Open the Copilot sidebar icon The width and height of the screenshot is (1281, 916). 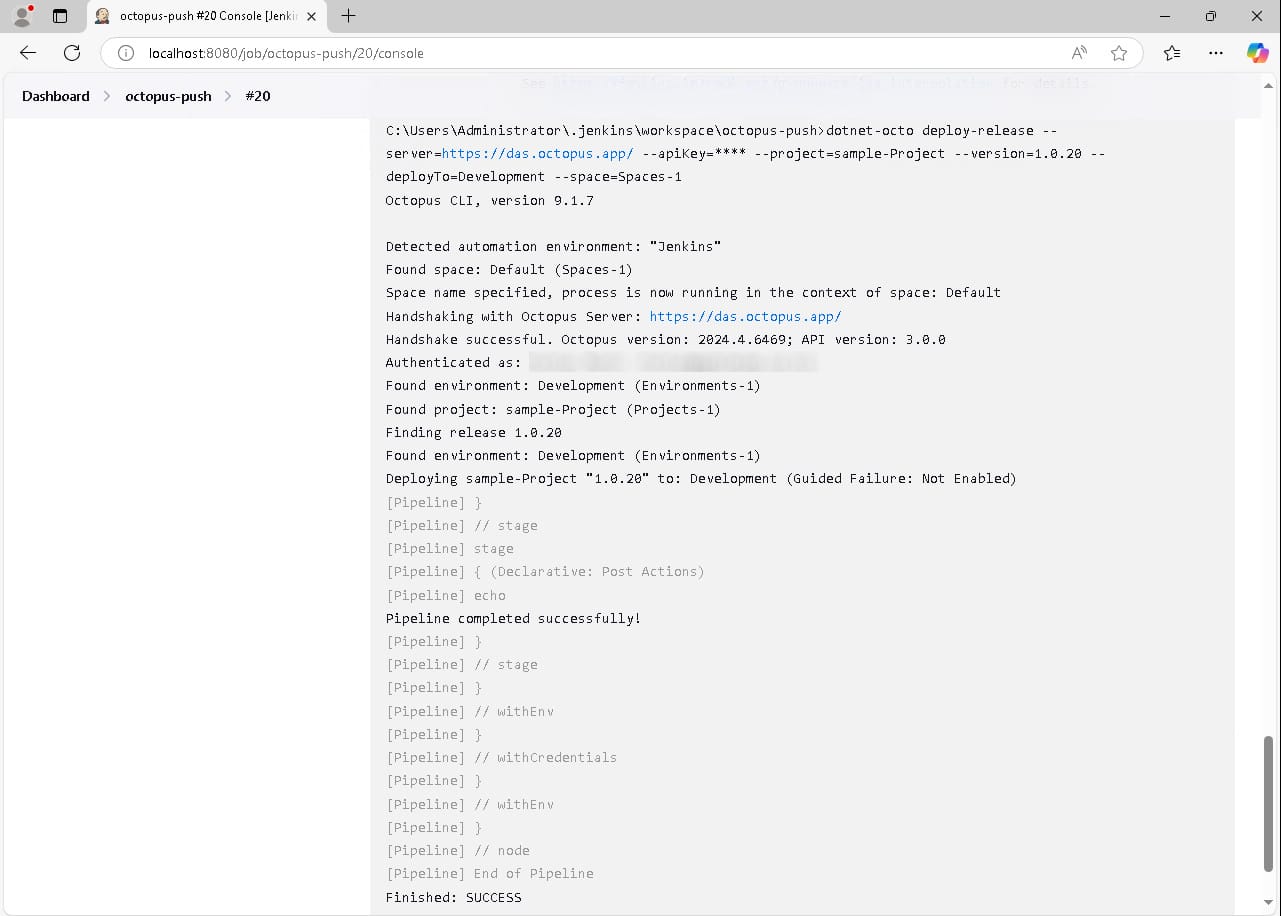click(1257, 53)
